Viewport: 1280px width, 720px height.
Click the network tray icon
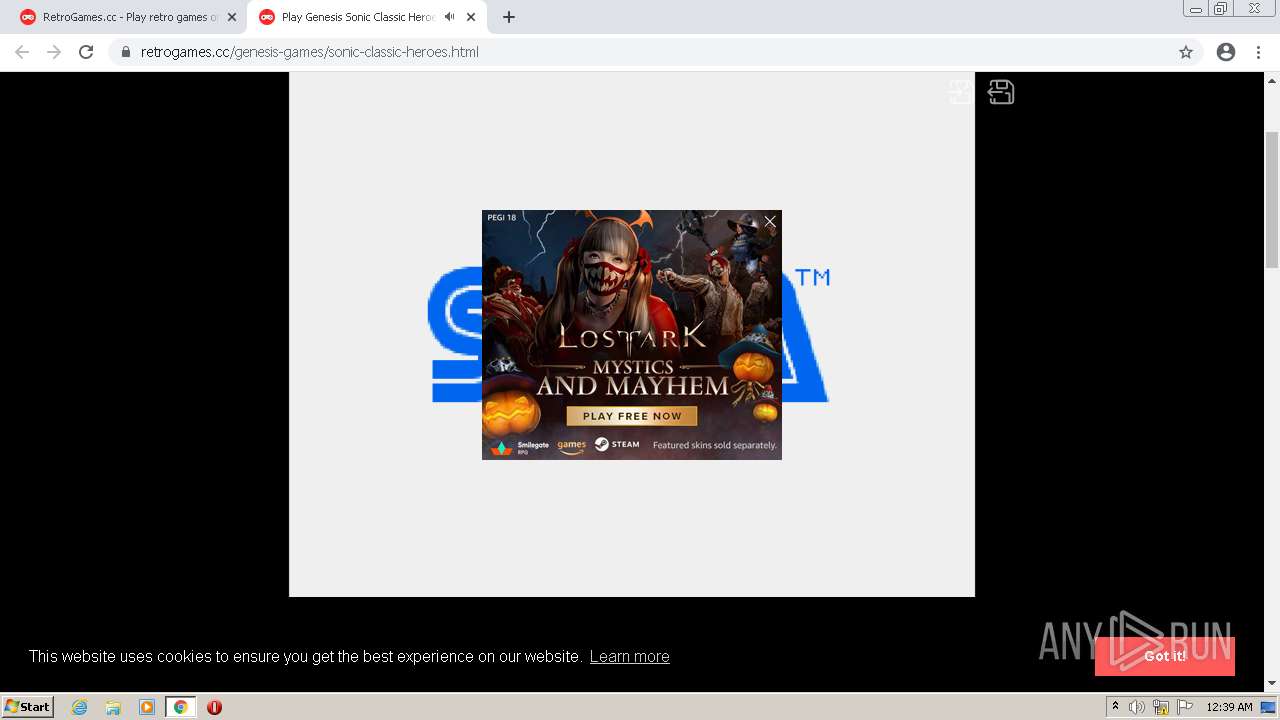coord(1160,707)
